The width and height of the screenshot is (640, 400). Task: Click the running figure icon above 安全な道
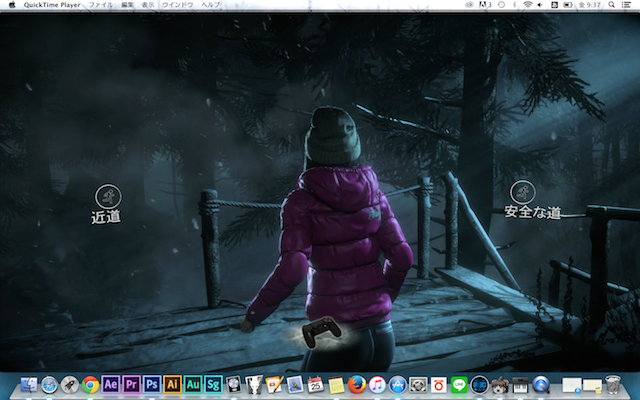522,192
